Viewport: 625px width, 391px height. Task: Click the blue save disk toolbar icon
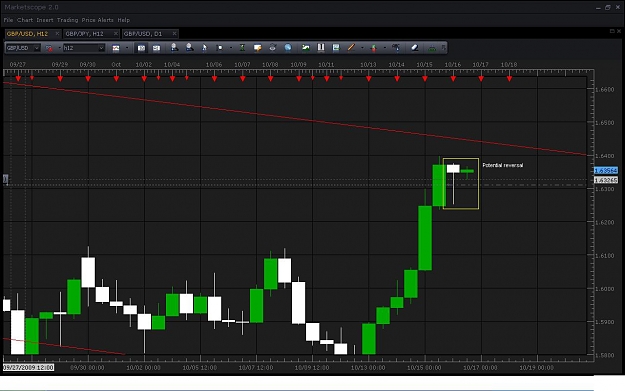(336, 48)
